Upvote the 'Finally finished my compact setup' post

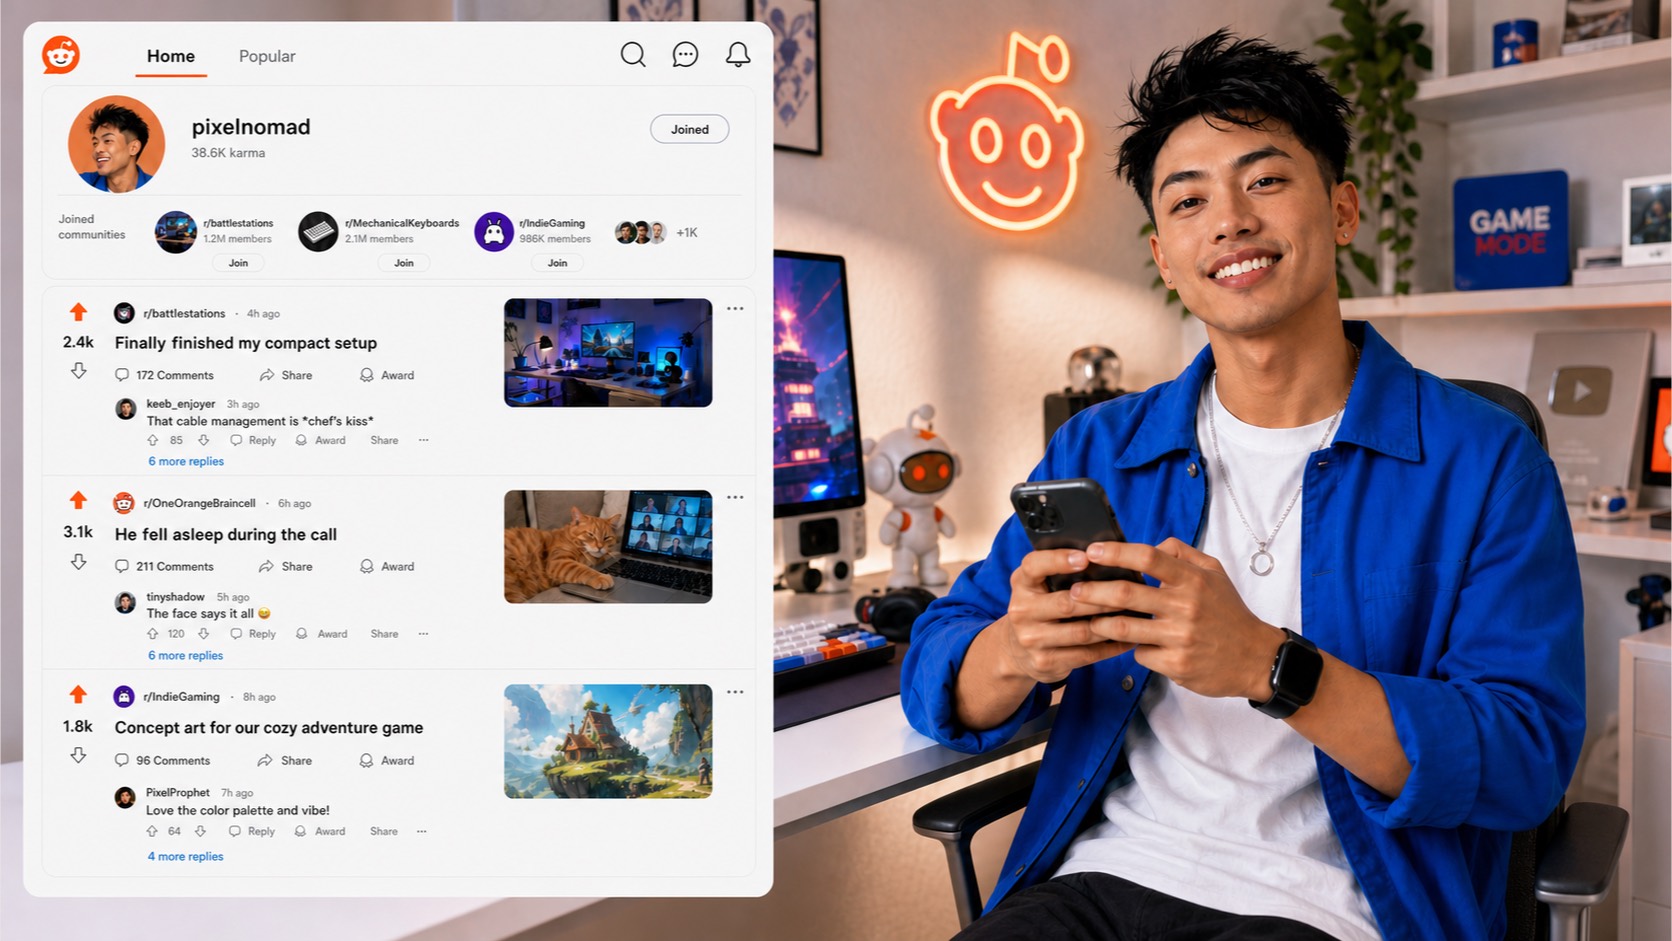click(x=78, y=312)
